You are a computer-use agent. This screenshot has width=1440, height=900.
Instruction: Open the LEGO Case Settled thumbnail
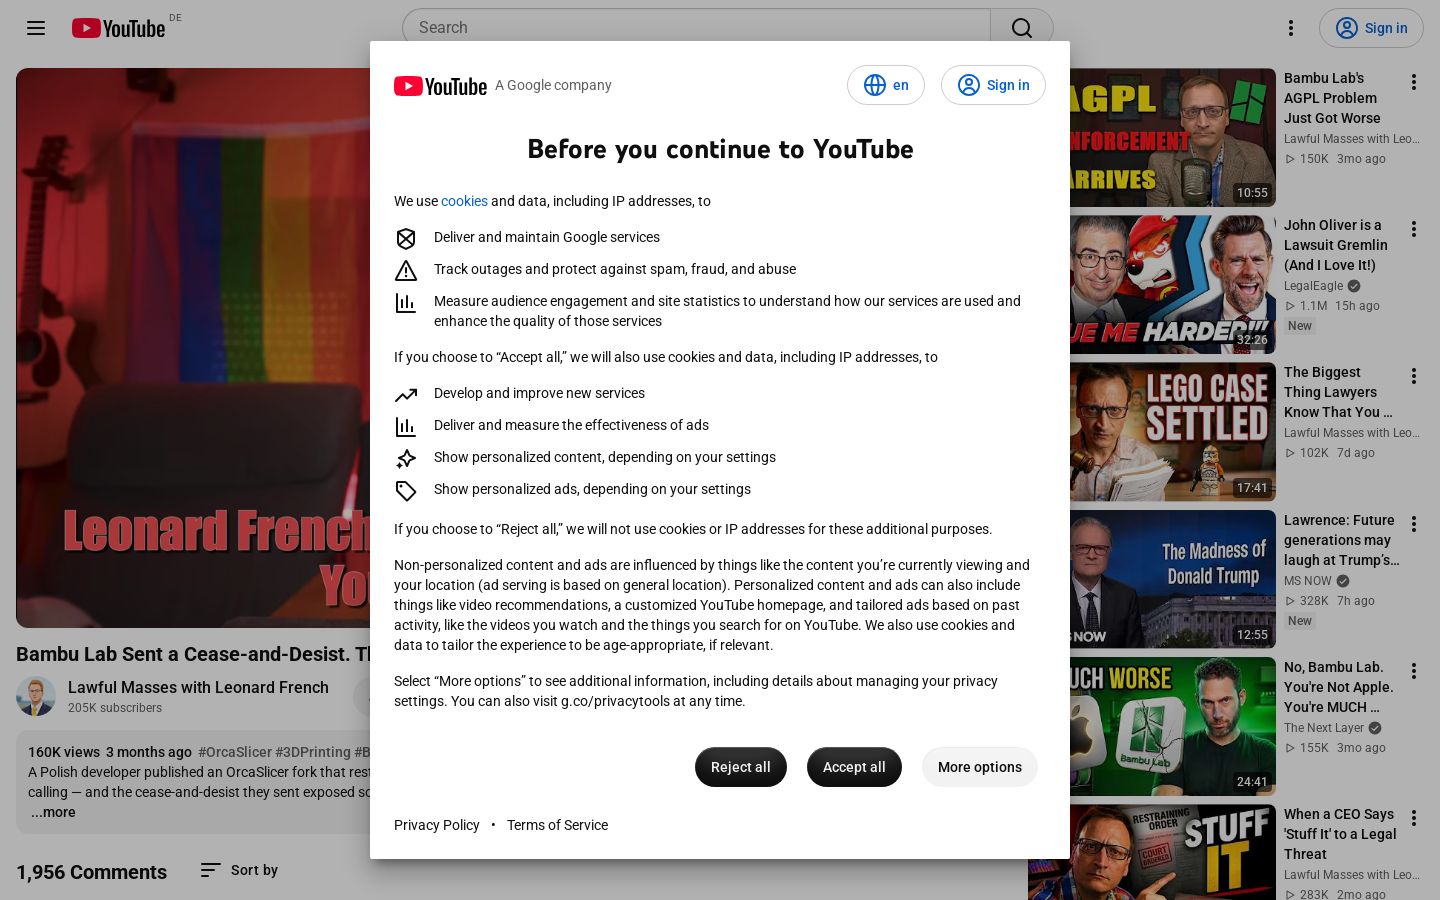tap(1173, 432)
